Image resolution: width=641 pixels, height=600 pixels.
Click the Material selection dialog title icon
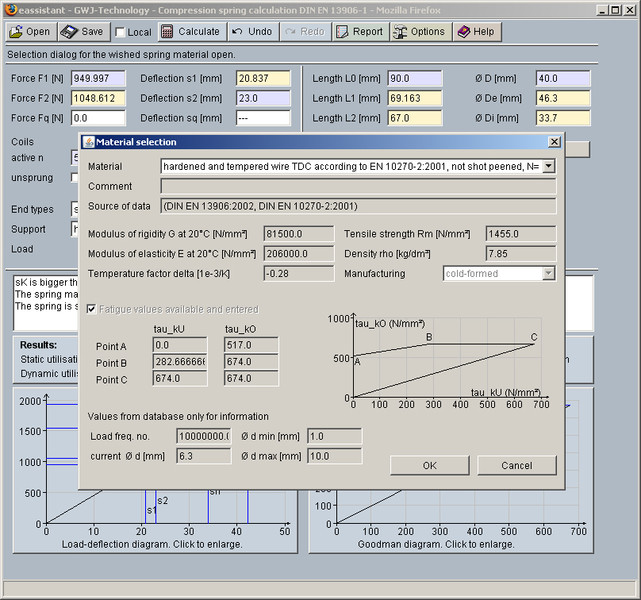[88, 142]
